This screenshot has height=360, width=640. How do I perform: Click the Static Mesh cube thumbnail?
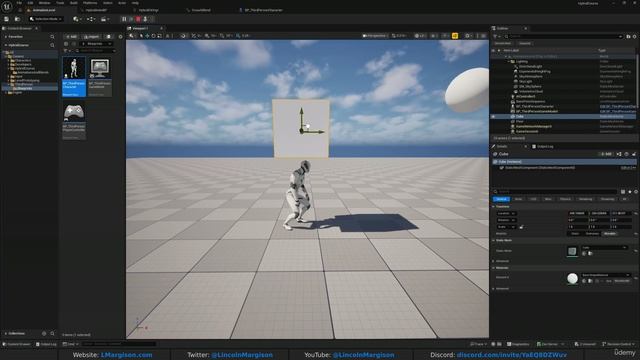(x=572, y=251)
